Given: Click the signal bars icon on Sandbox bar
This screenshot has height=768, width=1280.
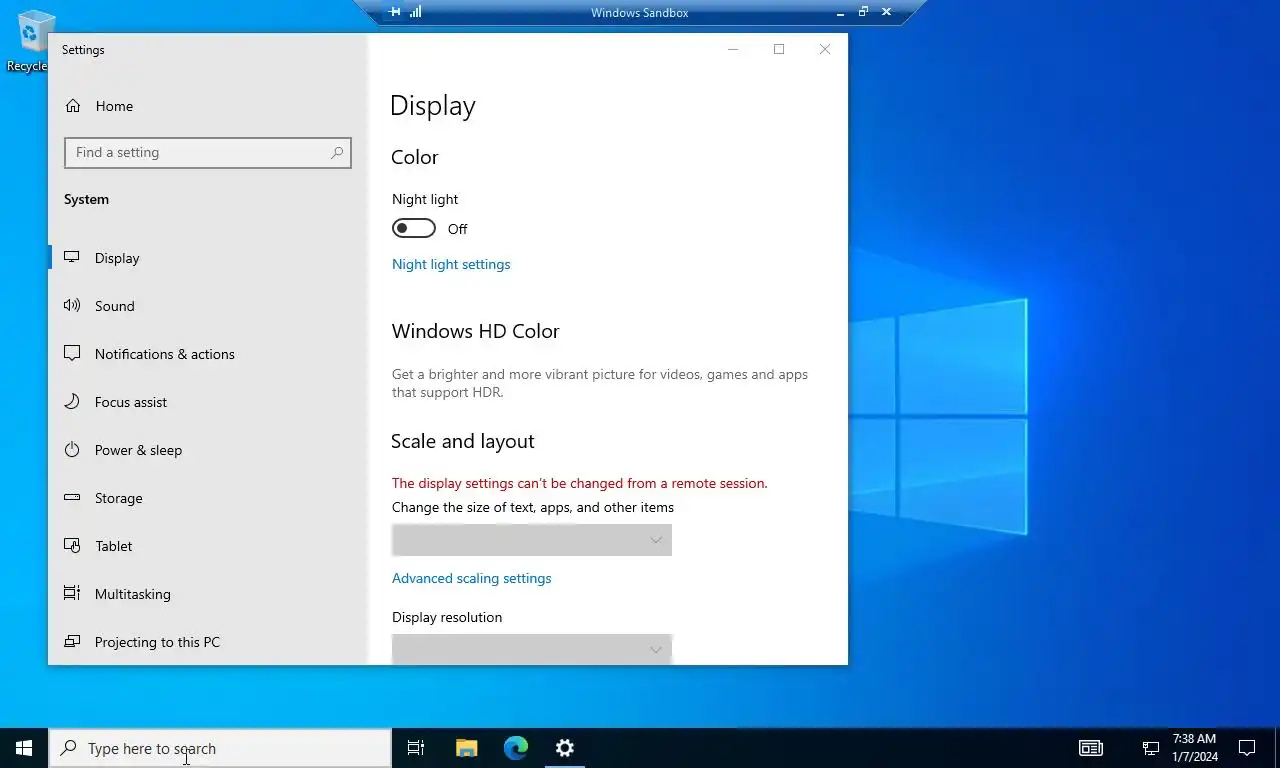Looking at the screenshot, I should (x=416, y=12).
